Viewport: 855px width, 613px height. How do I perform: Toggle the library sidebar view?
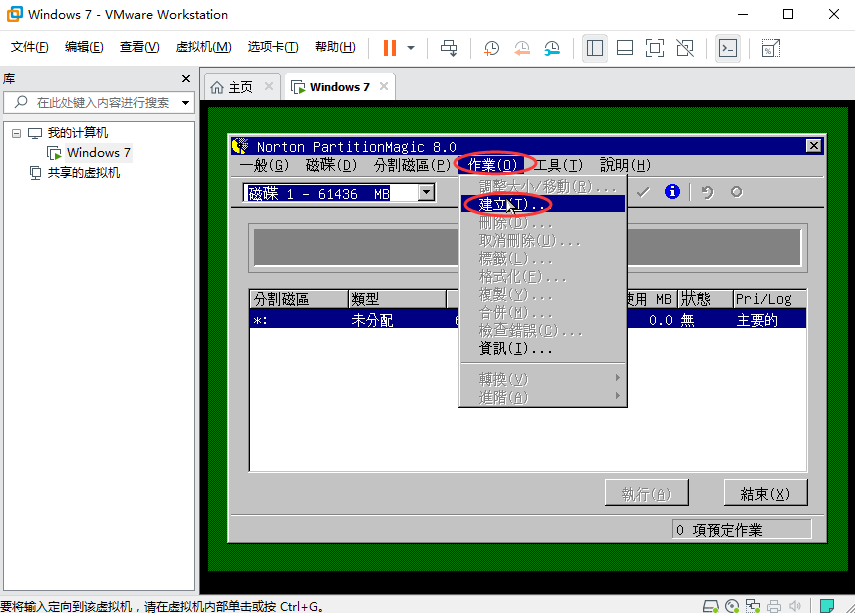pyautogui.click(x=594, y=48)
